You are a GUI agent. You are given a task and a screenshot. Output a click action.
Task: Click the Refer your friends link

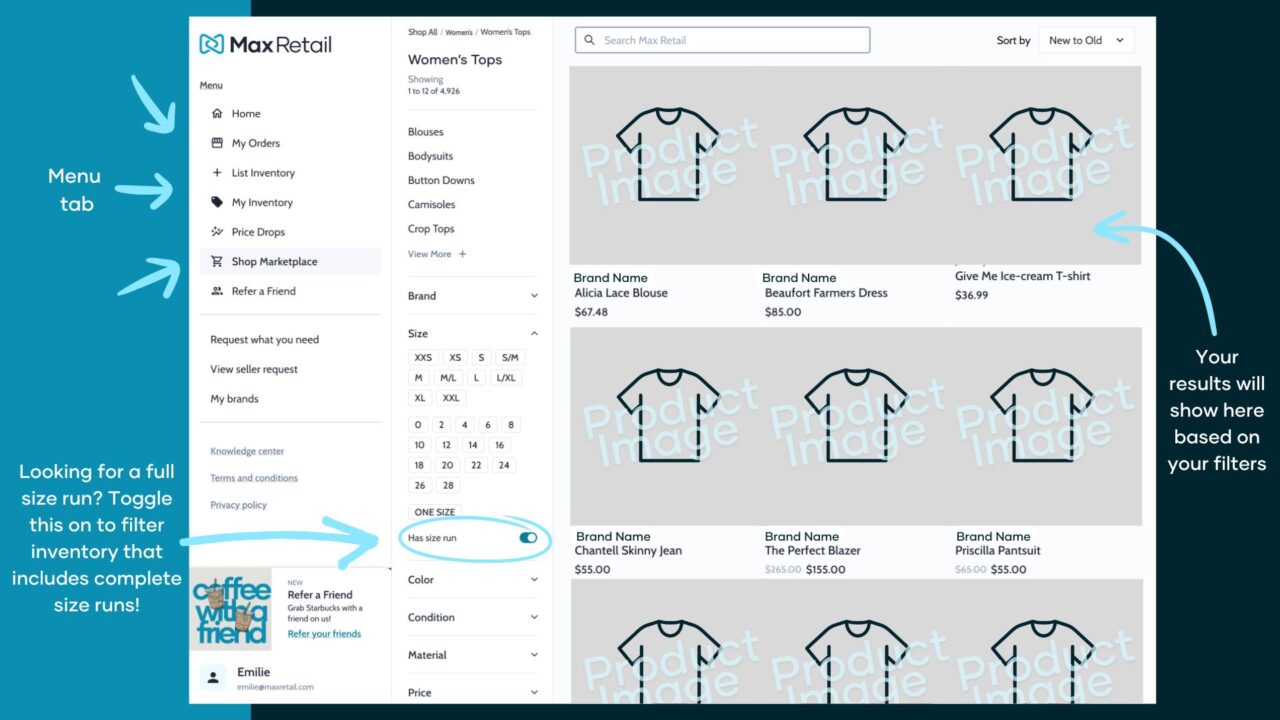click(323, 632)
